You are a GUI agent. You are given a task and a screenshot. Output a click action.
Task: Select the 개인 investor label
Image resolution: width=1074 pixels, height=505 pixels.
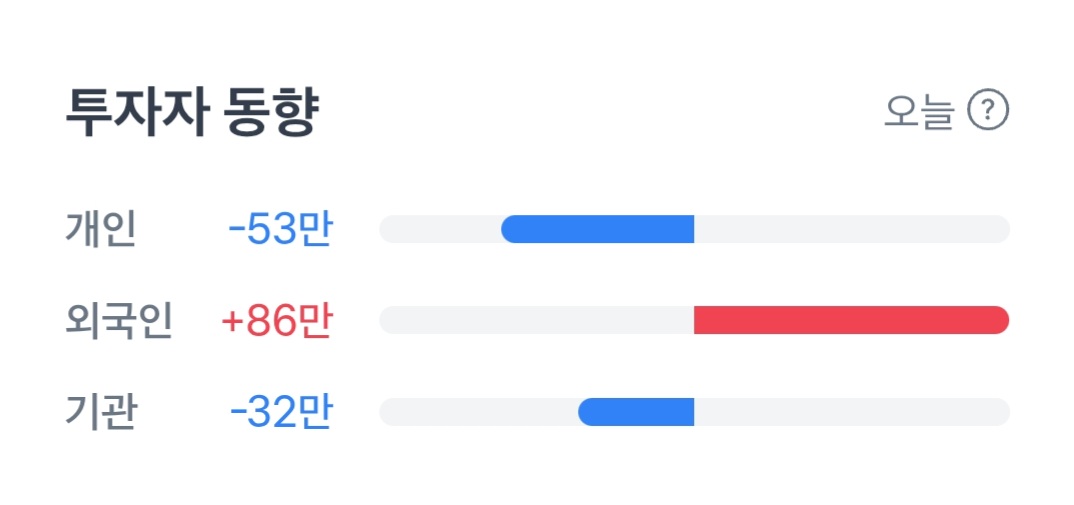tap(101, 230)
